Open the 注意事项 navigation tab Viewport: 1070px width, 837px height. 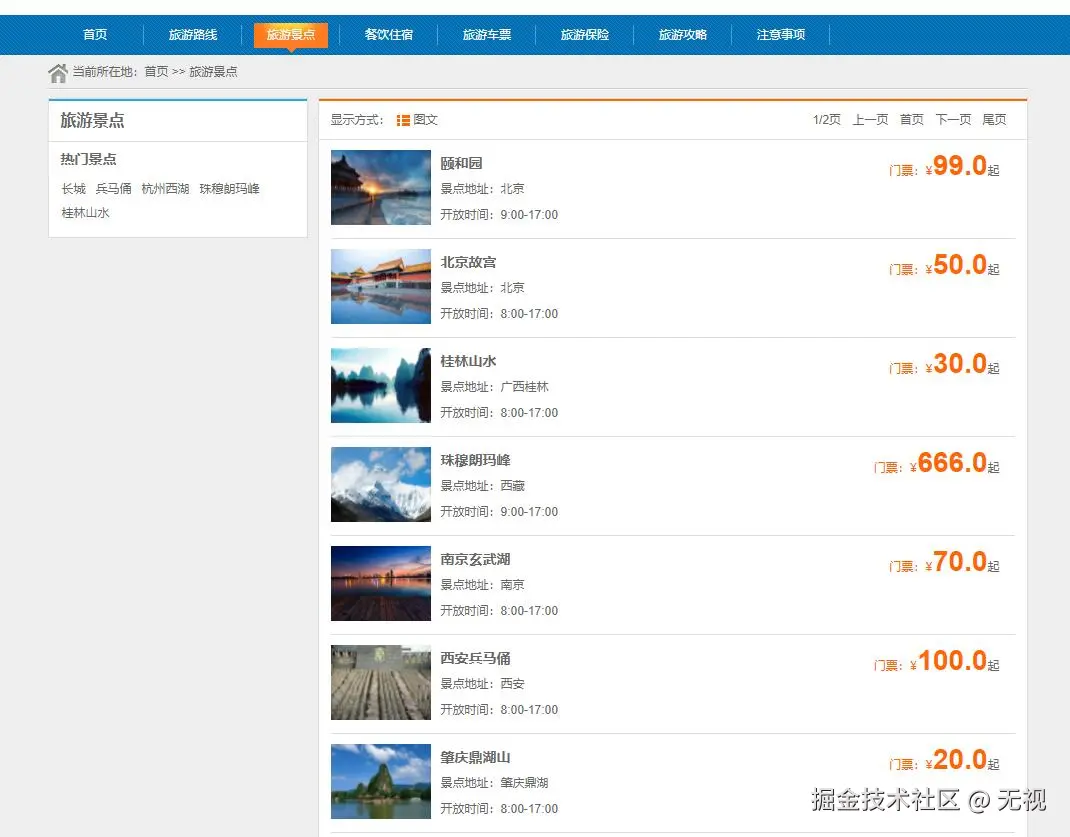(x=781, y=35)
